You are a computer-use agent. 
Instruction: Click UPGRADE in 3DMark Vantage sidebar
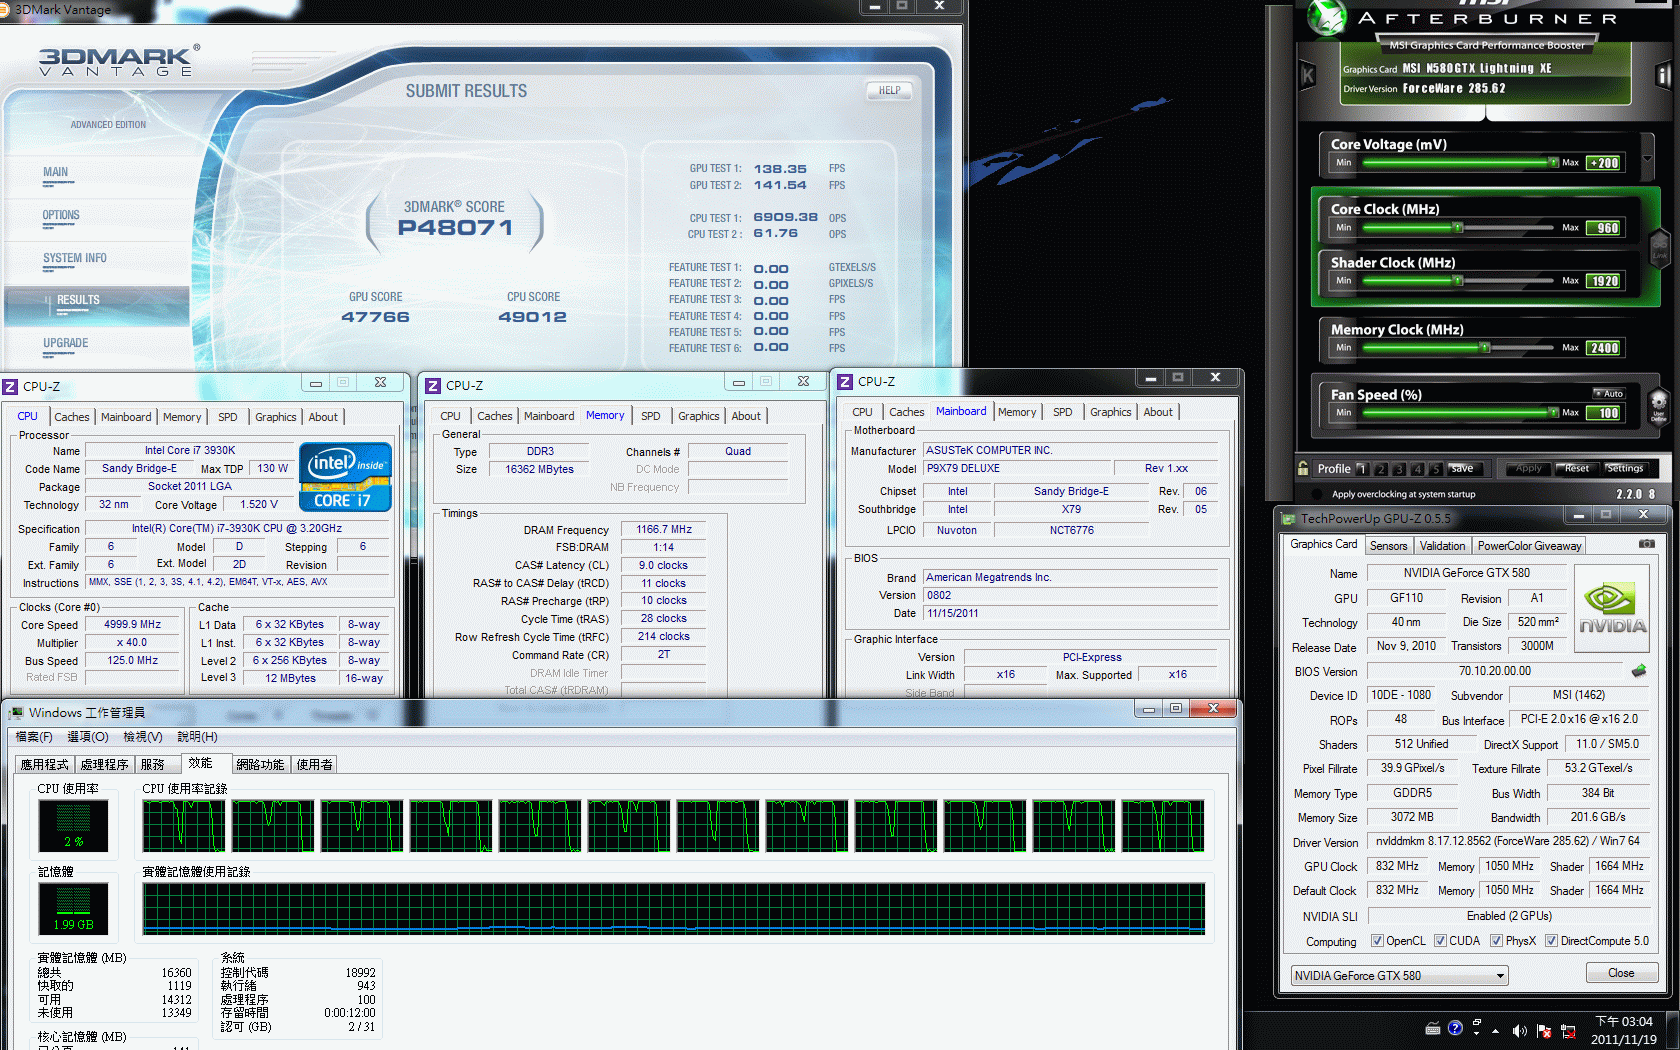(x=66, y=343)
